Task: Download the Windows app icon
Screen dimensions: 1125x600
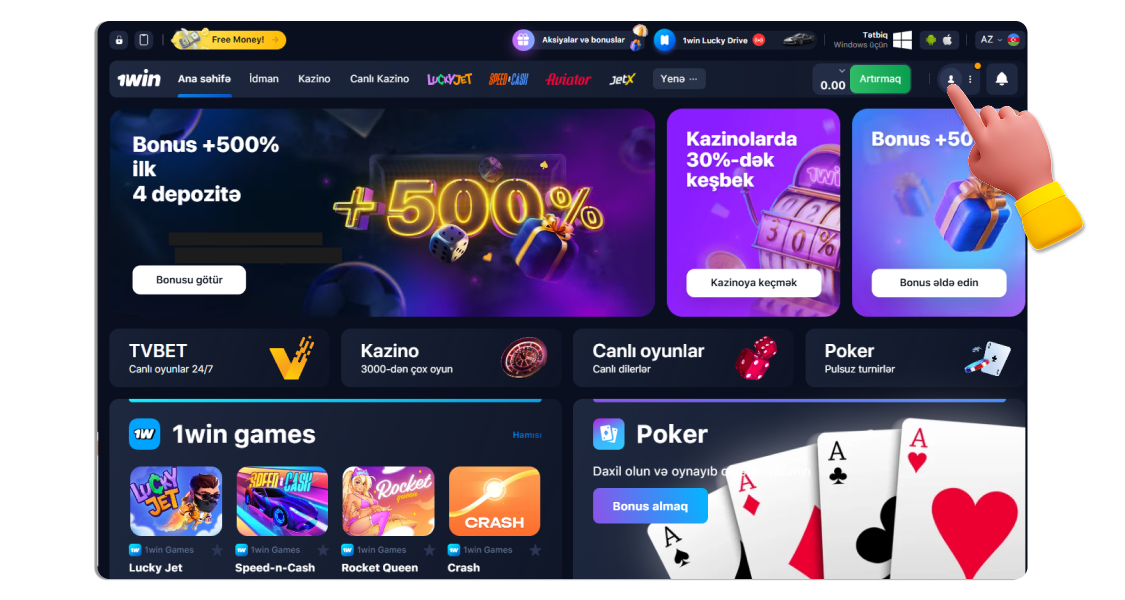Action: coord(902,40)
